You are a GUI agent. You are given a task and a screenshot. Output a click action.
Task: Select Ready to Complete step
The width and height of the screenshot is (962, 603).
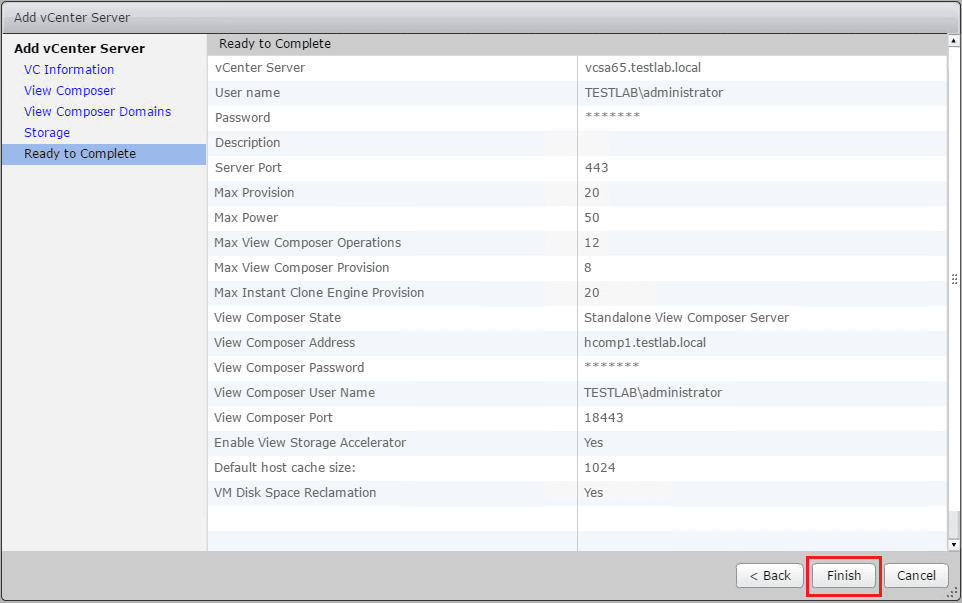coord(80,154)
